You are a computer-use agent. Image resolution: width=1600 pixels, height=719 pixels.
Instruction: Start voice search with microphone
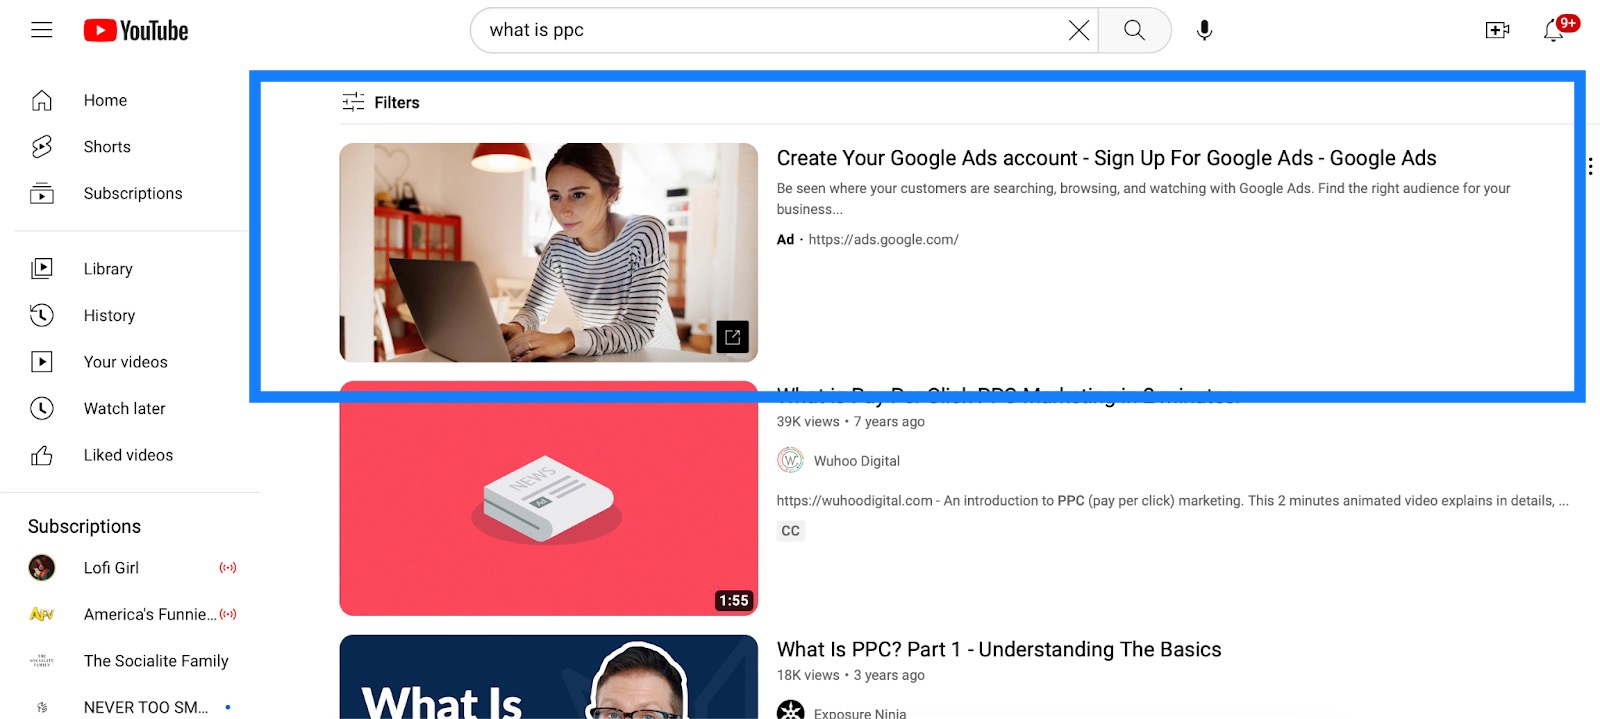click(x=1205, y=30)
